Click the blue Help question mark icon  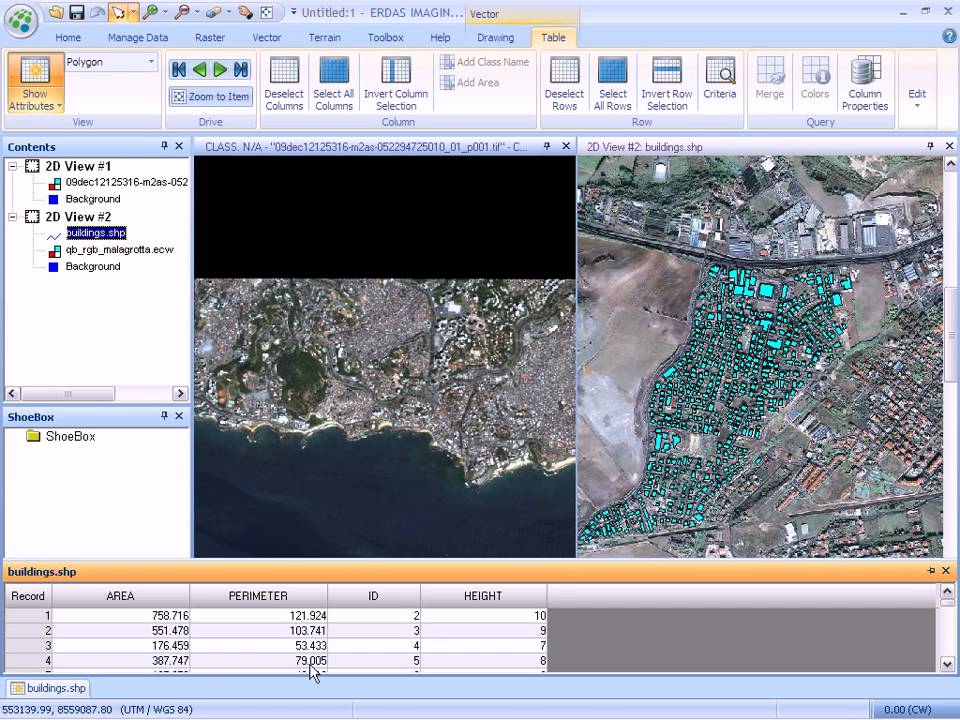point(949,36)
